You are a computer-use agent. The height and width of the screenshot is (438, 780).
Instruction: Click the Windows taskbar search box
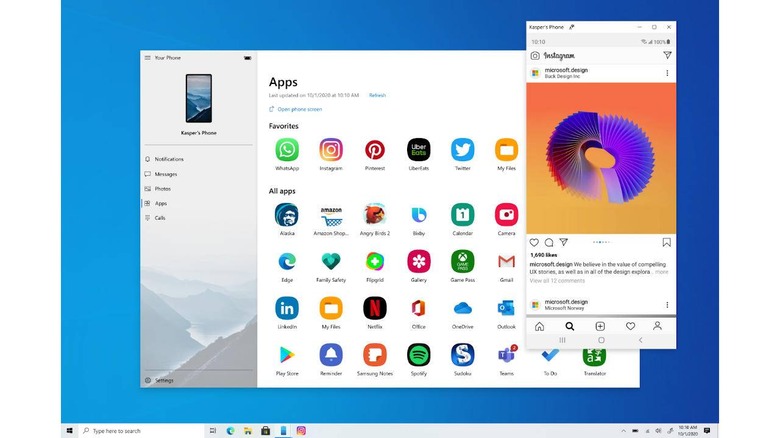[140, 431]
